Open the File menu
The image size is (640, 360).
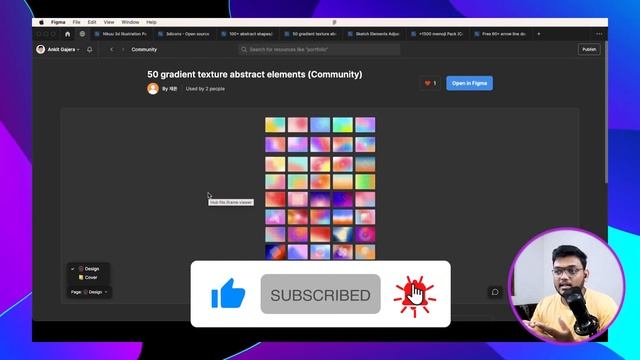click(x=76, y=22)
